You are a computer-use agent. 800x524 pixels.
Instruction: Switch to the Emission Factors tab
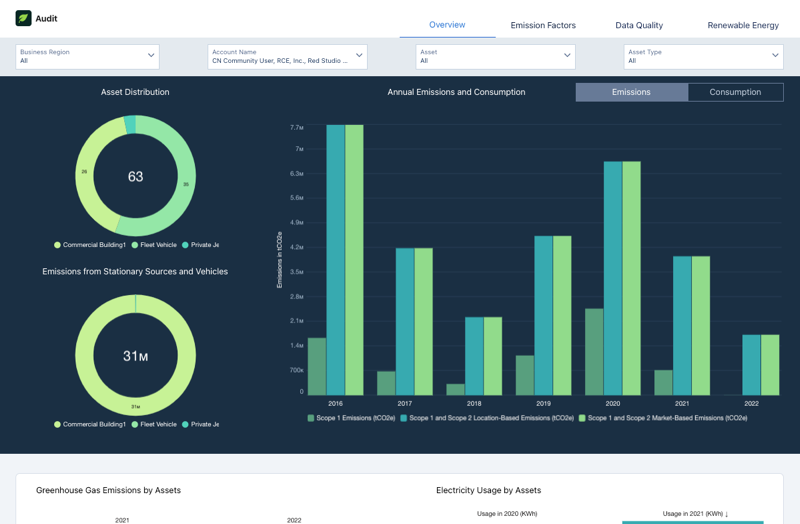click(542, 25)
